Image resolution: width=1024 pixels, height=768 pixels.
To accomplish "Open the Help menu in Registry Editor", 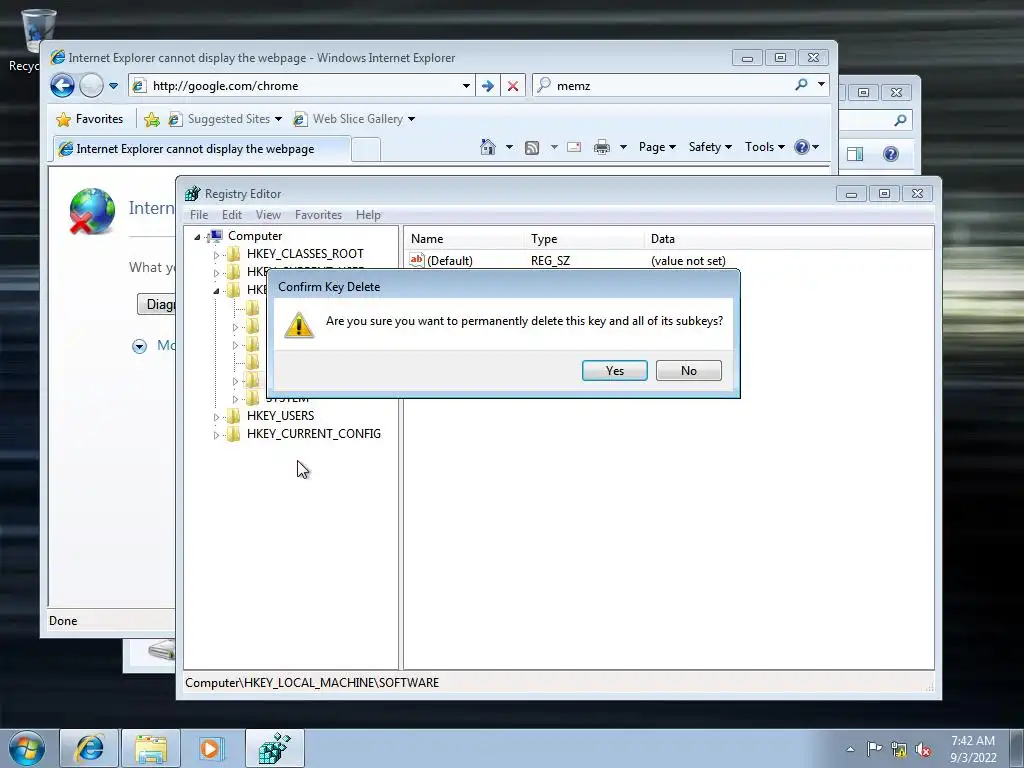I will tap(368, 215).
